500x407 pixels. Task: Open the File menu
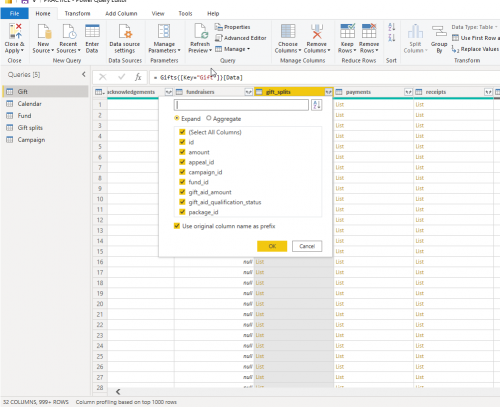point(14,13)
